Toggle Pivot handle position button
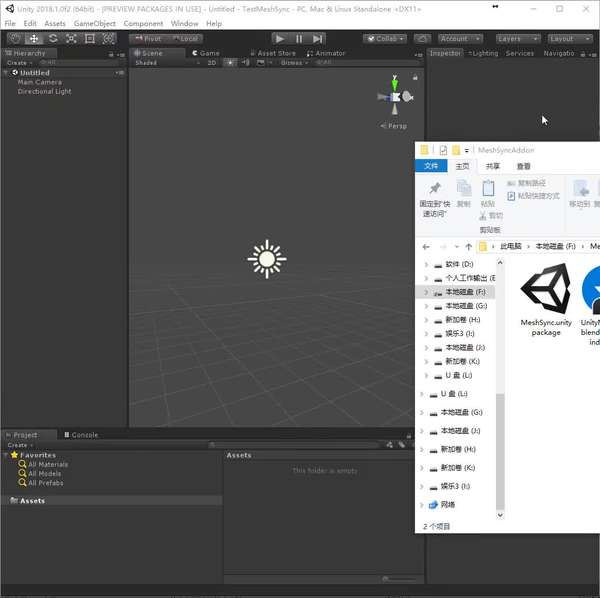600x598 pixels. click(x=148, y=39)
